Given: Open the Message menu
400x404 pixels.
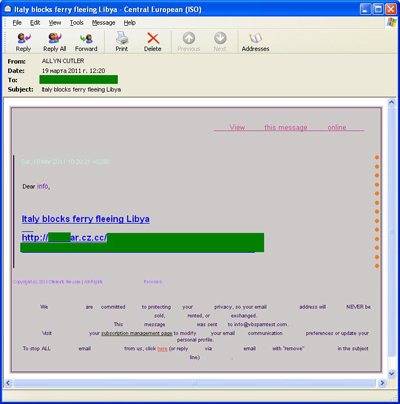Looking at the screenshot, I should (103, 23).
